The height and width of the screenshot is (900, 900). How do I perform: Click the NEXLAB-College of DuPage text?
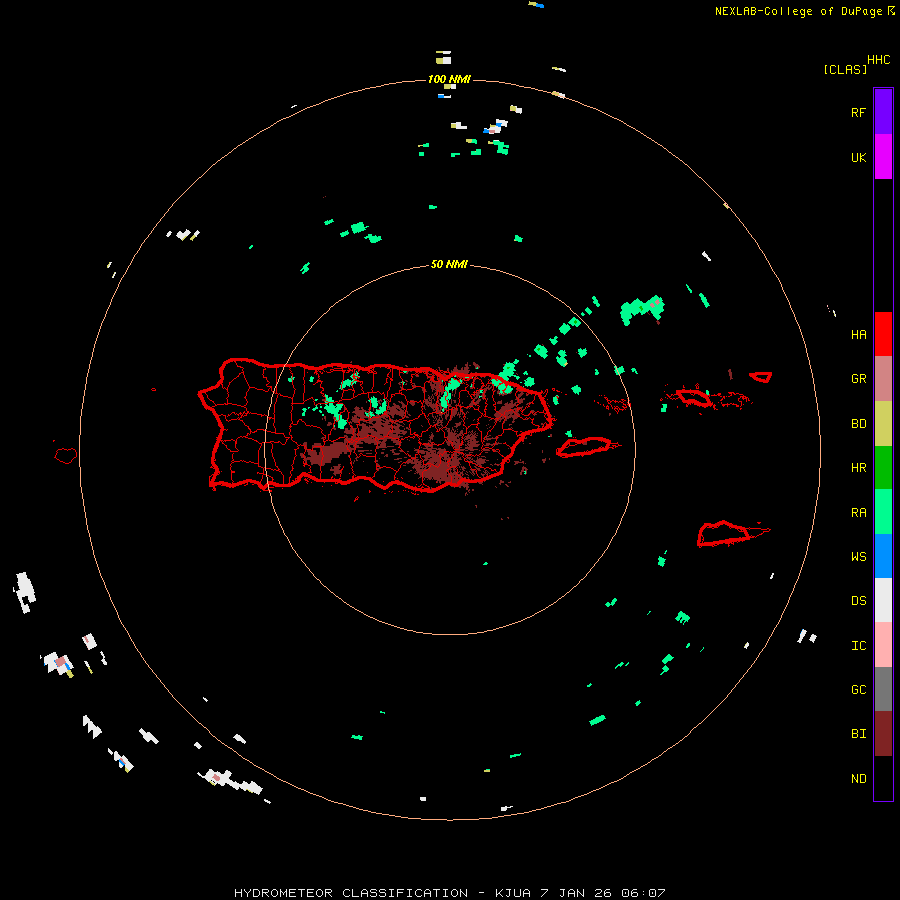798,11
